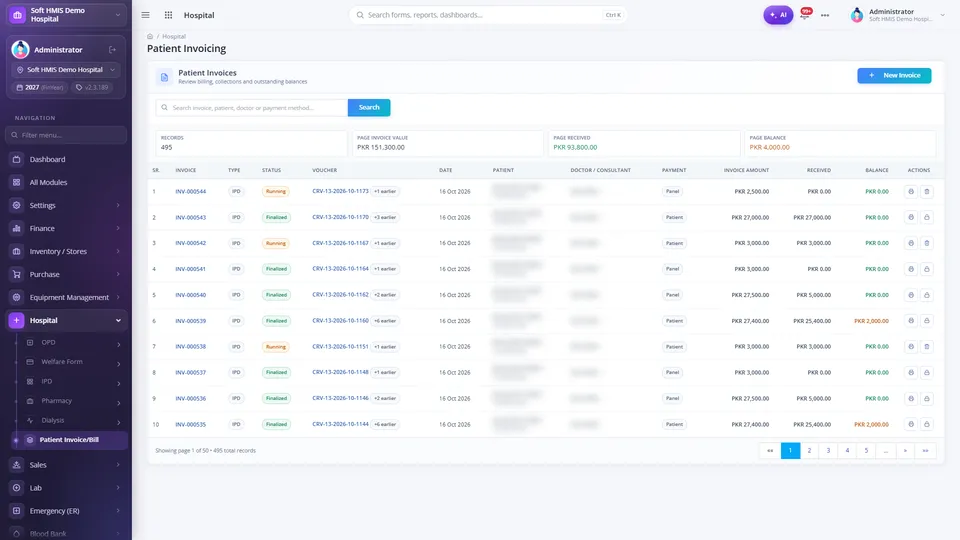
Task: Go to next page with single arrow
Action: coord(905,451)
